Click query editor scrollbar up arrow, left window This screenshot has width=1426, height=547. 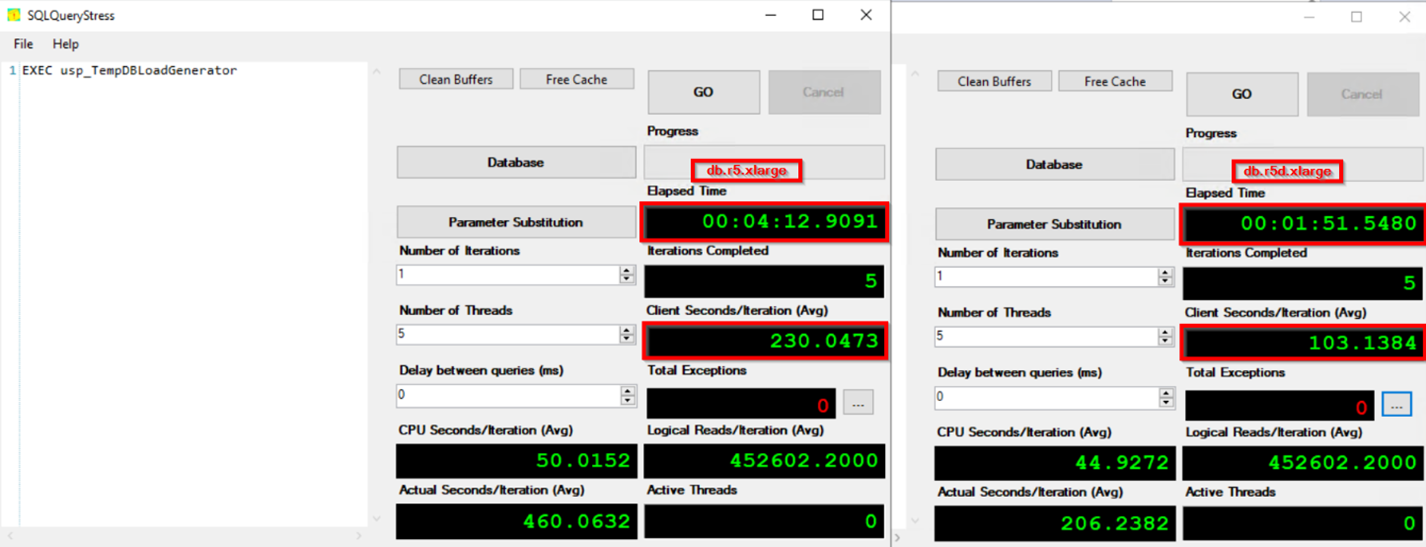pos(377,72)
